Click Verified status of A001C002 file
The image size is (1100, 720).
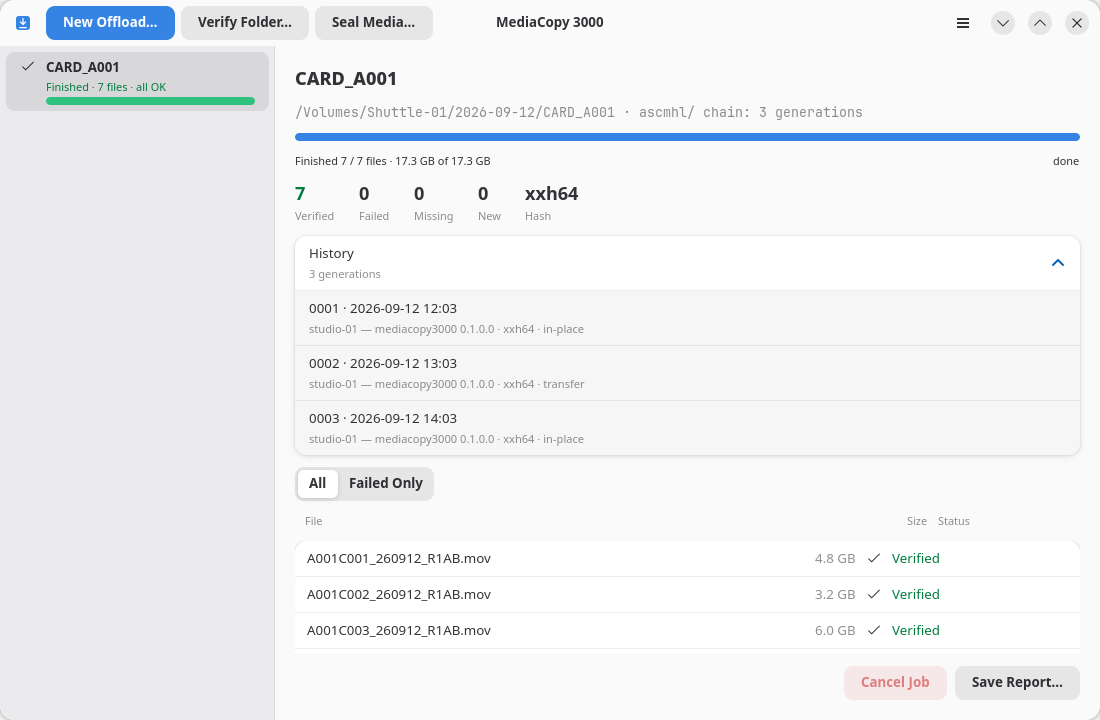click(x=915, y=594)
